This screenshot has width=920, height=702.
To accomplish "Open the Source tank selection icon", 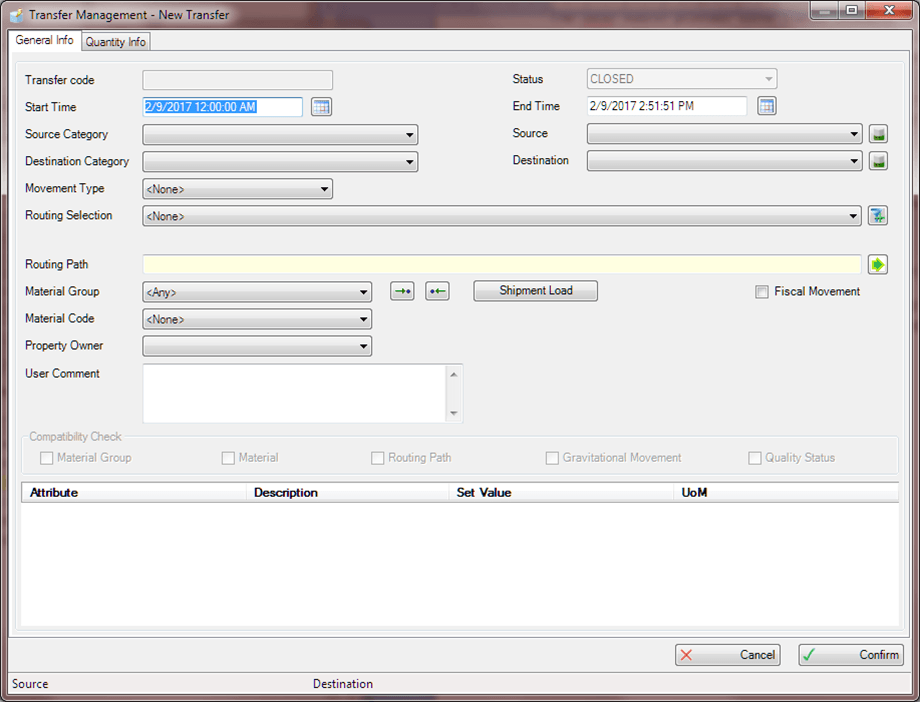I will tap(878, 133).
